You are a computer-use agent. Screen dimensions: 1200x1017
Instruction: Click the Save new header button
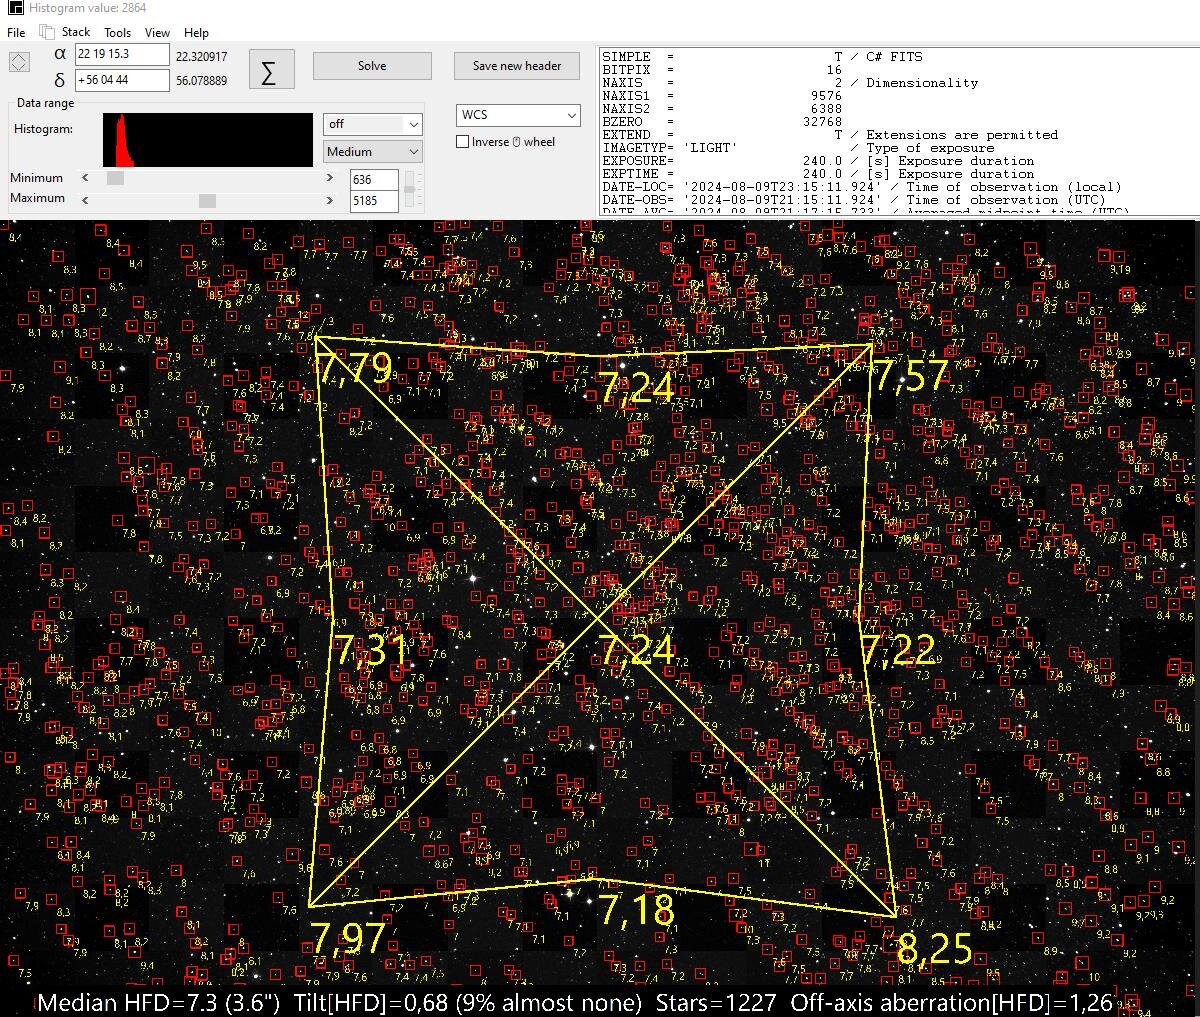(x=517, y=66)
